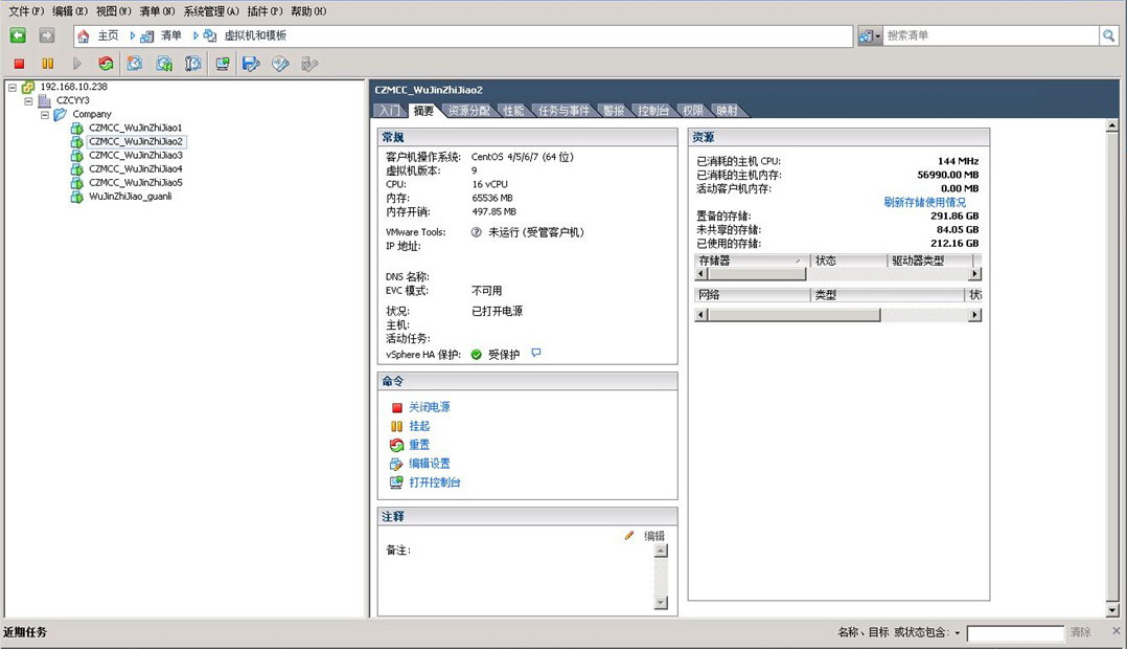Switch to the 性能 tab
The image size is (1127, 649).
513,111
